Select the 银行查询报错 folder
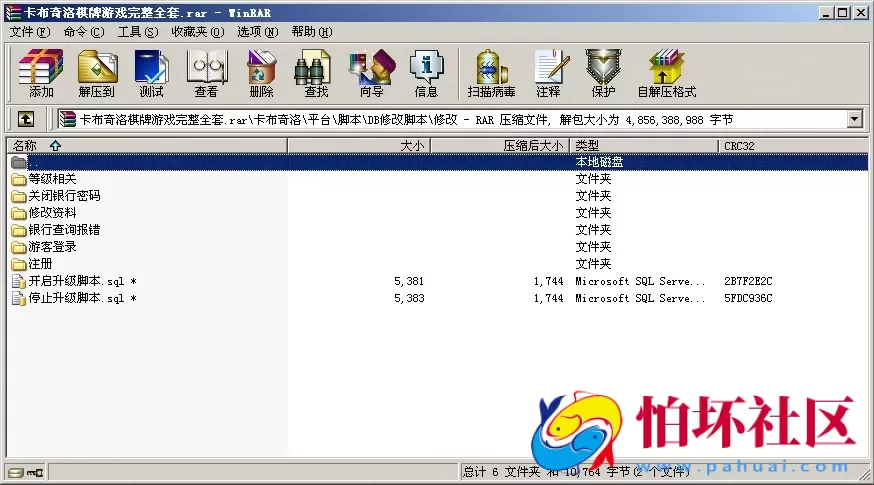 (x=64, y=230)
